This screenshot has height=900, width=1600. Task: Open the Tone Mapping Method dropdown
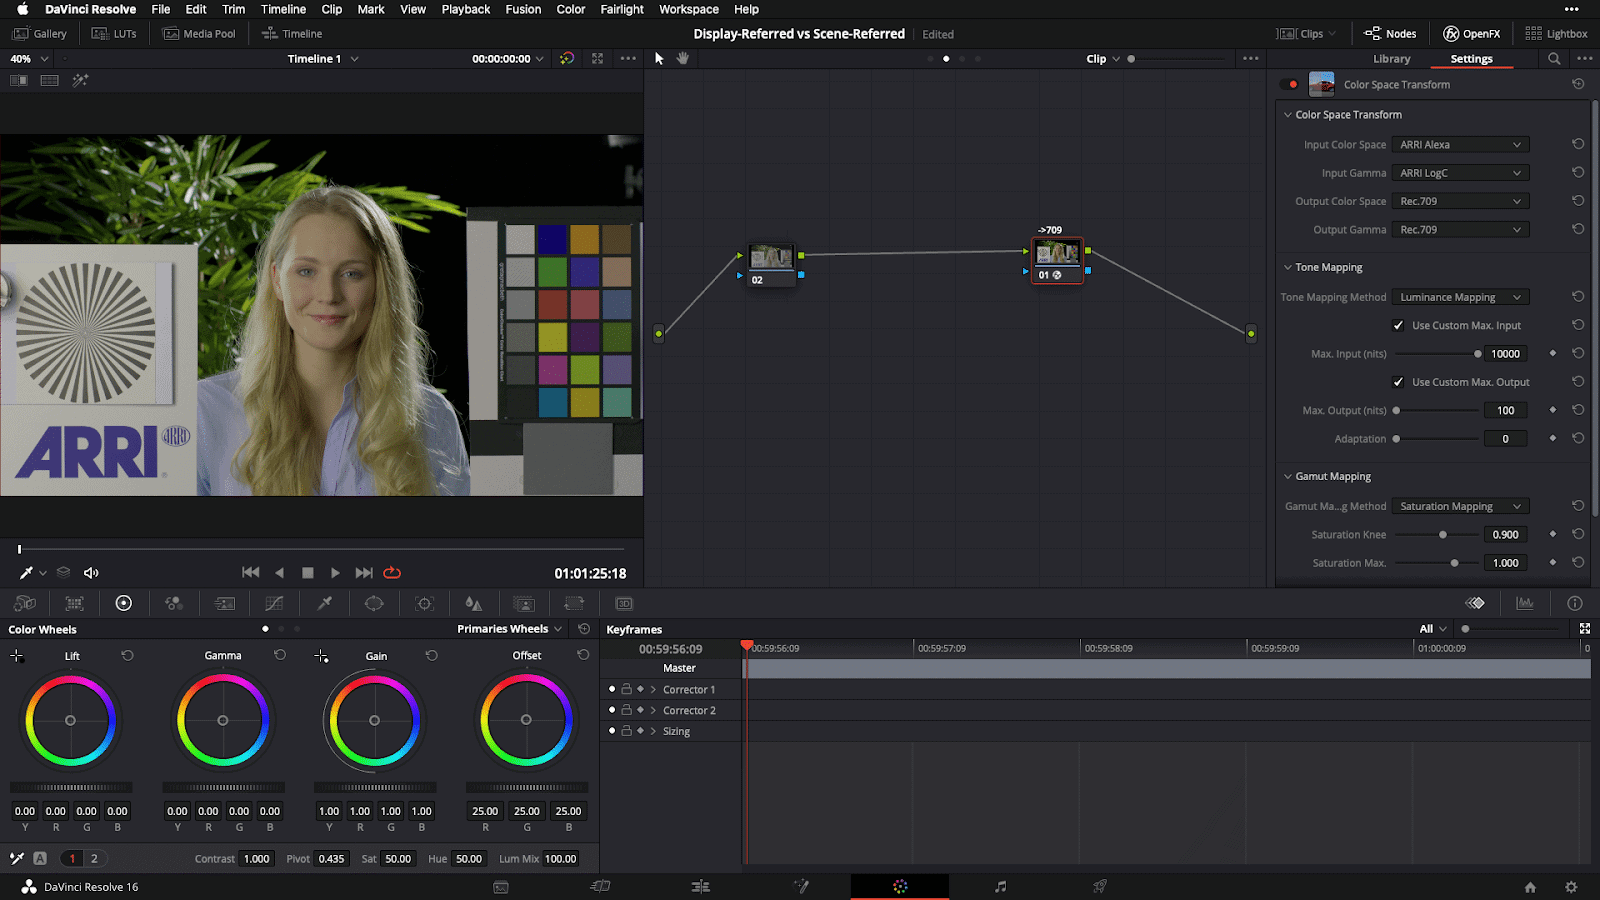tap(1460, 297)
